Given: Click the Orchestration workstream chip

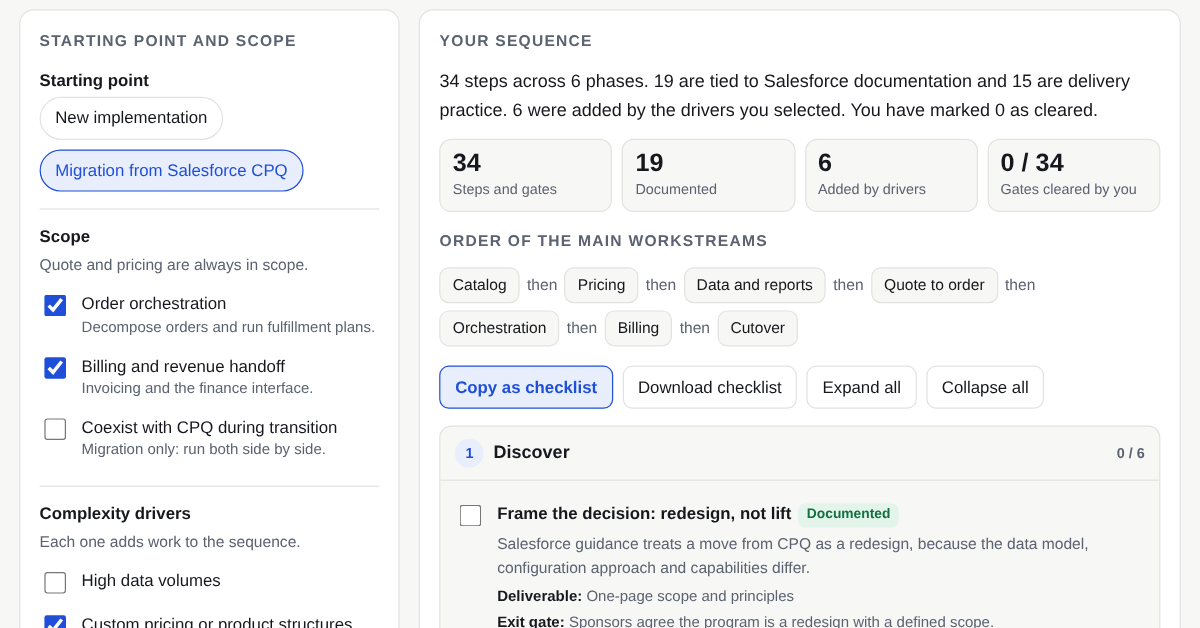Looking at the screenshot, I should [499, 328].
